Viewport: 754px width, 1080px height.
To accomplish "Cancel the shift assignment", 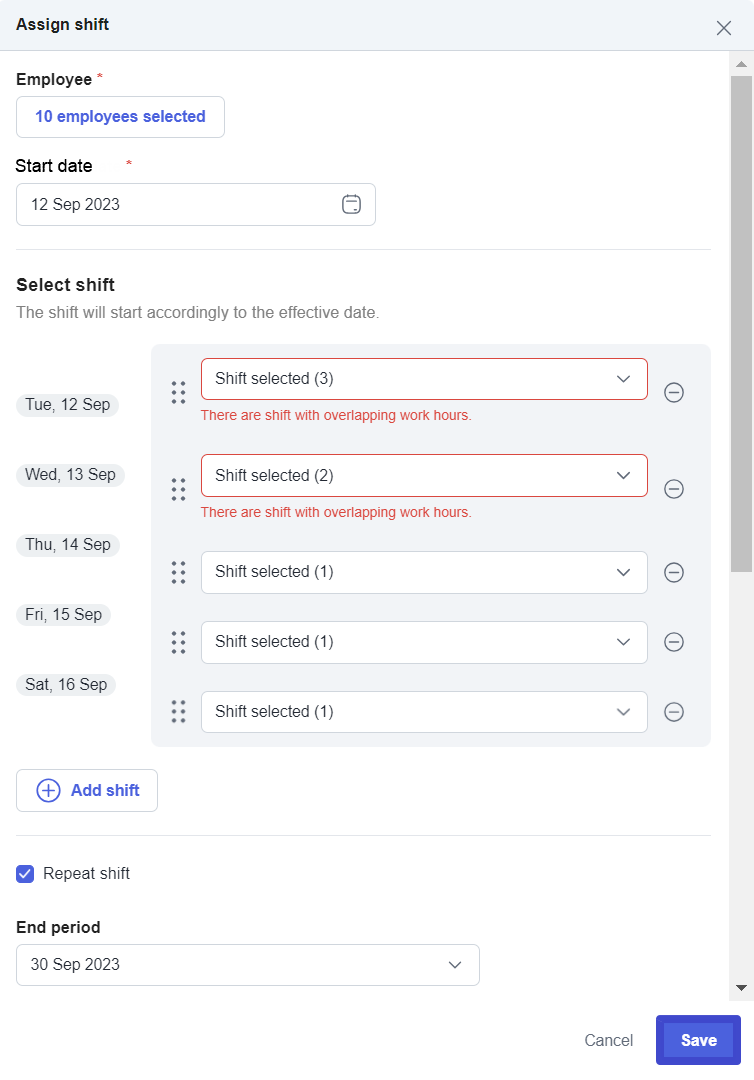I will (x=608, y=1040).
